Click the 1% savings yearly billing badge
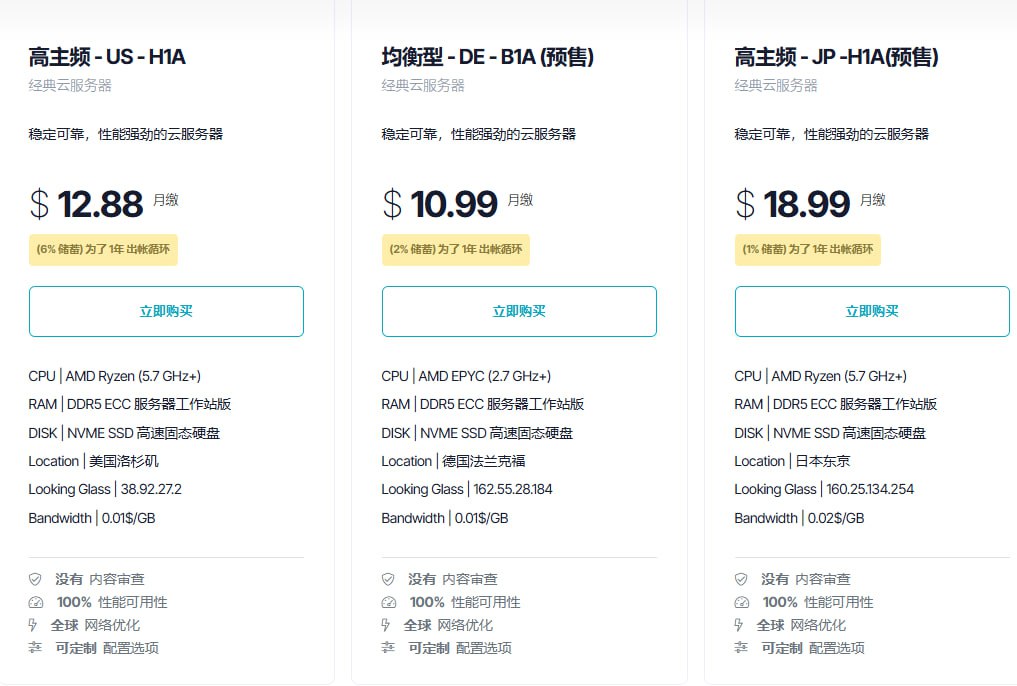 [808, 249]
